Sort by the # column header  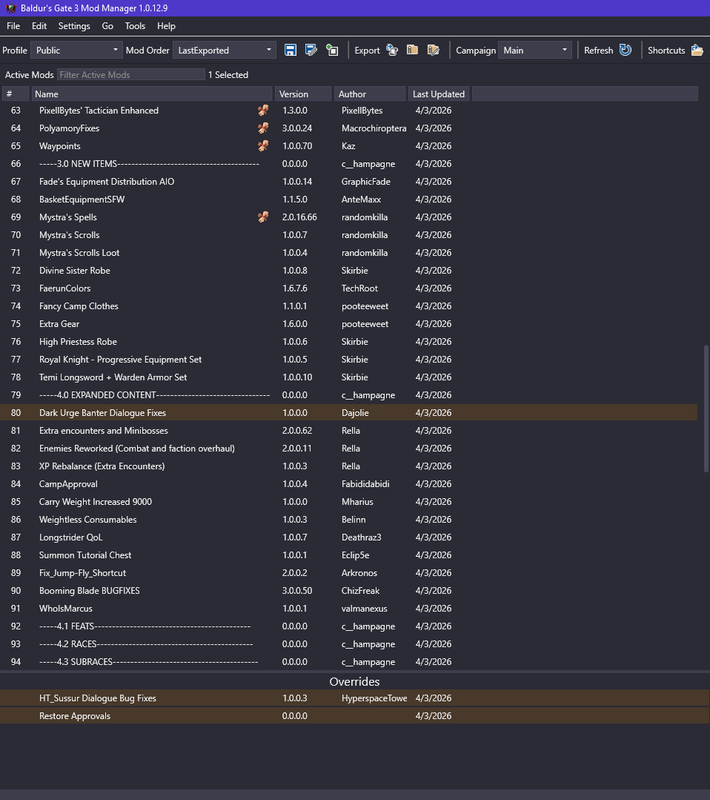click(x=15, y=94)
